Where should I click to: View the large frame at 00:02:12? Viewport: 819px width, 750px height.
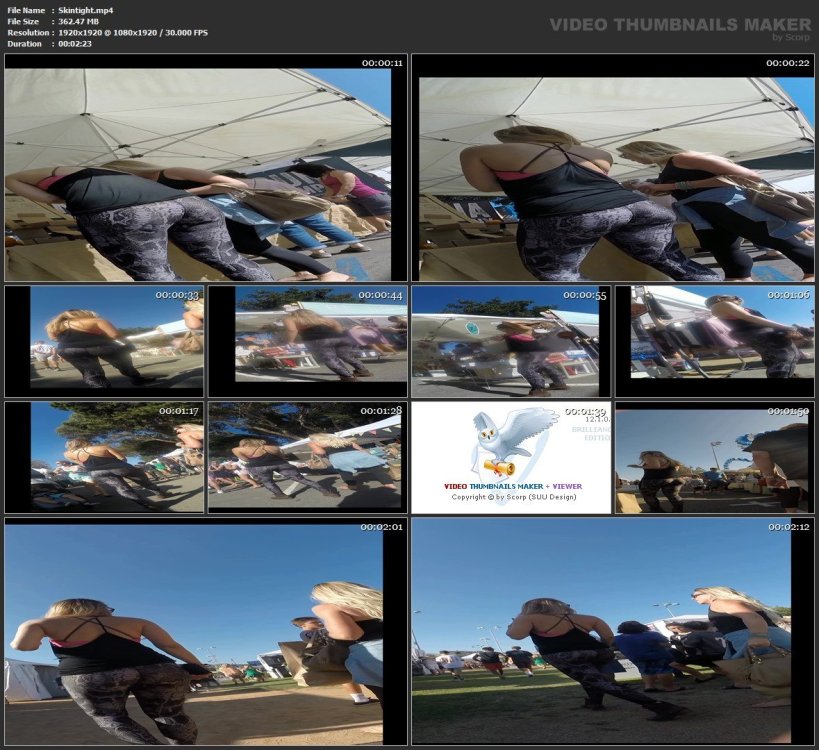(613, 631)
